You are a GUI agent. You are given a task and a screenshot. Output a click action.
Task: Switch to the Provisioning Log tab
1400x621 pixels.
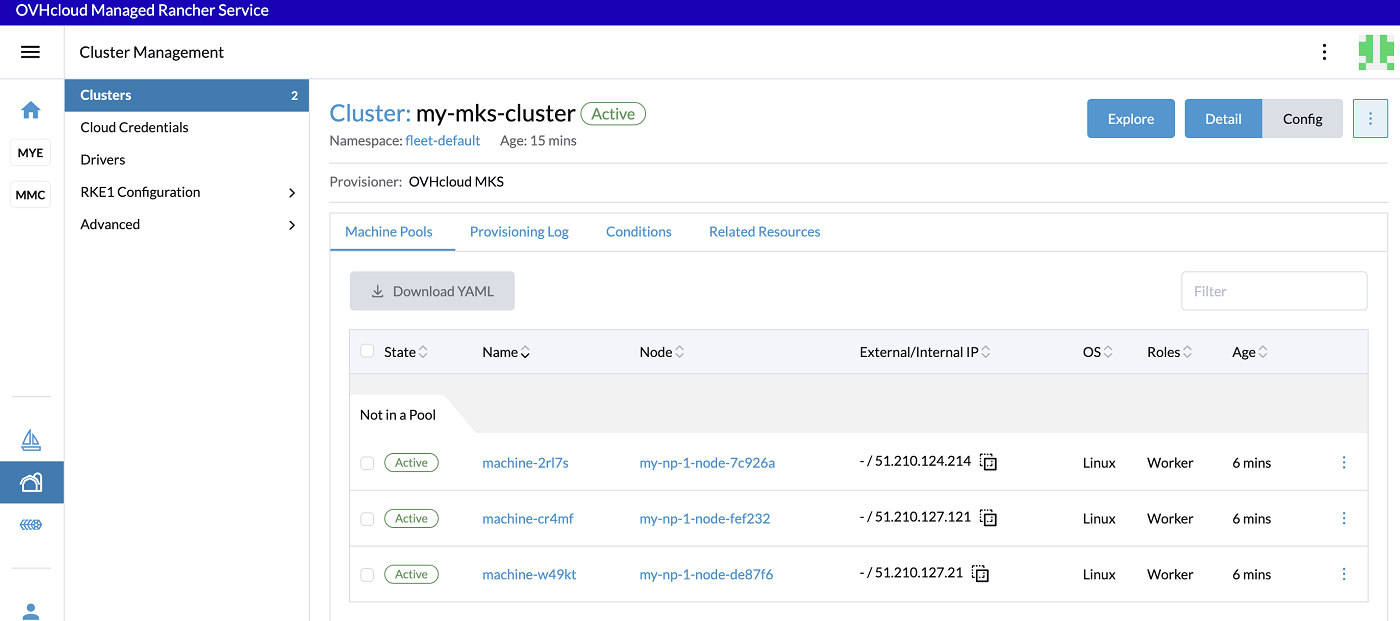click(519, 231)
